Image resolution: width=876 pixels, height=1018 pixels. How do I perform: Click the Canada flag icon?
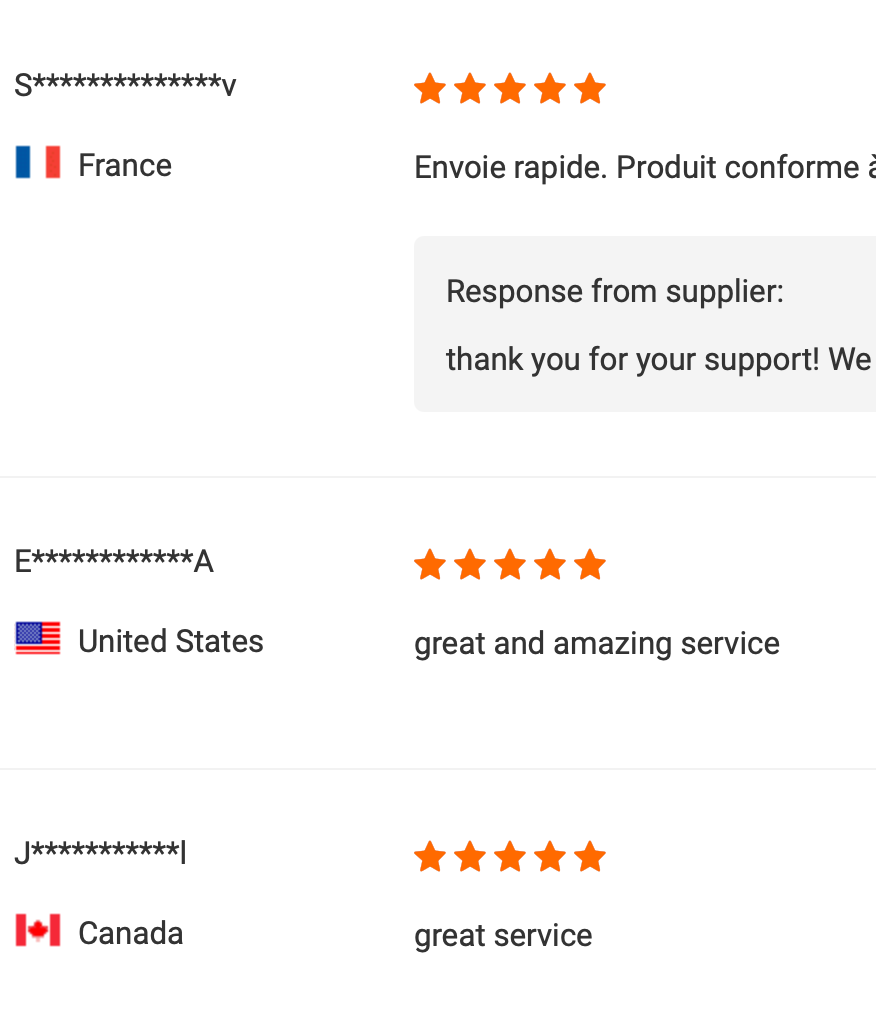tap(38, 930)
